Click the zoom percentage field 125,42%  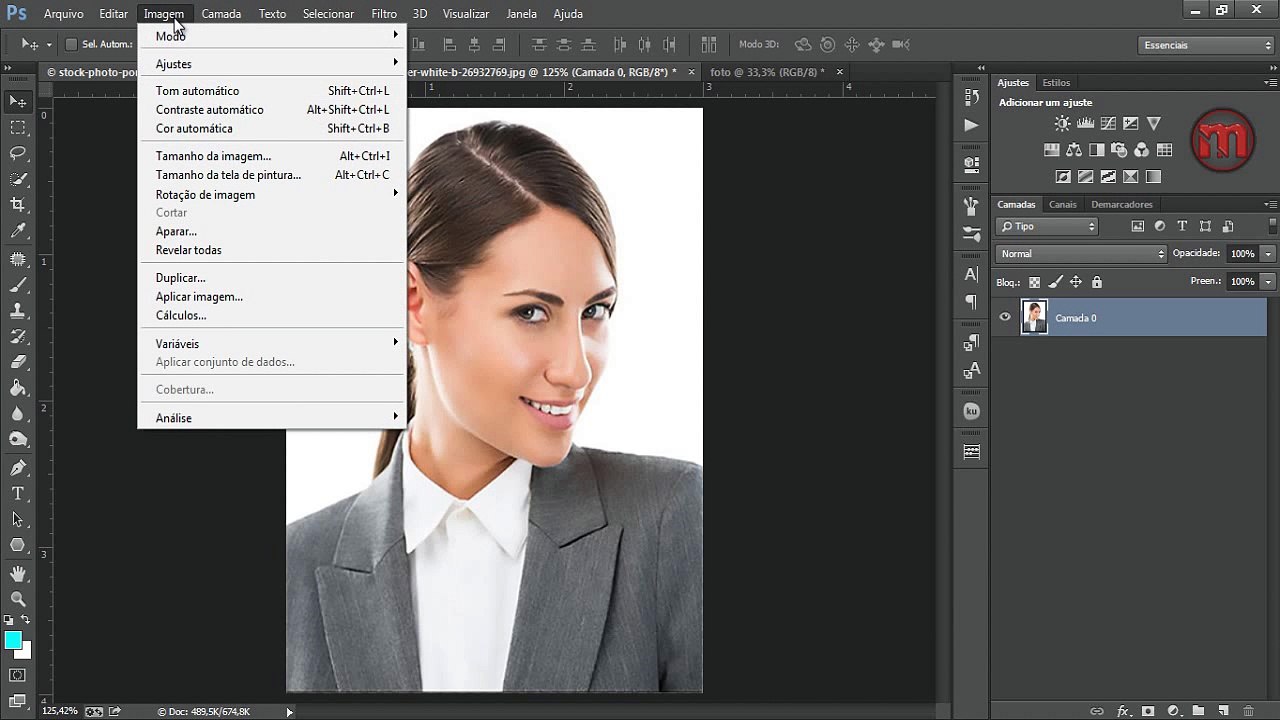coord(59,711)
